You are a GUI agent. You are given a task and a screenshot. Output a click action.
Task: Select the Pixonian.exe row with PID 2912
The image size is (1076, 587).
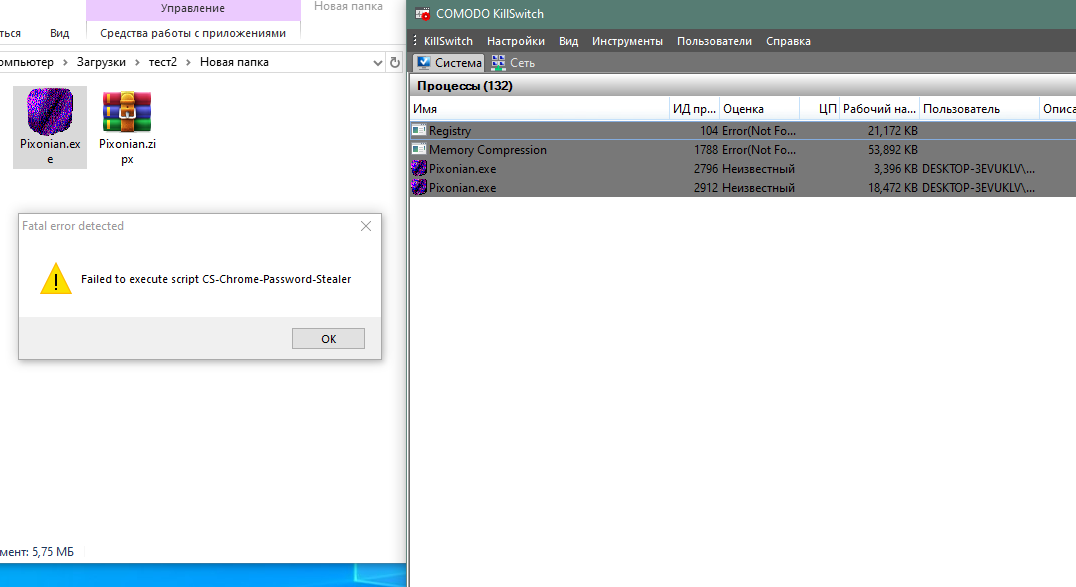743,188
